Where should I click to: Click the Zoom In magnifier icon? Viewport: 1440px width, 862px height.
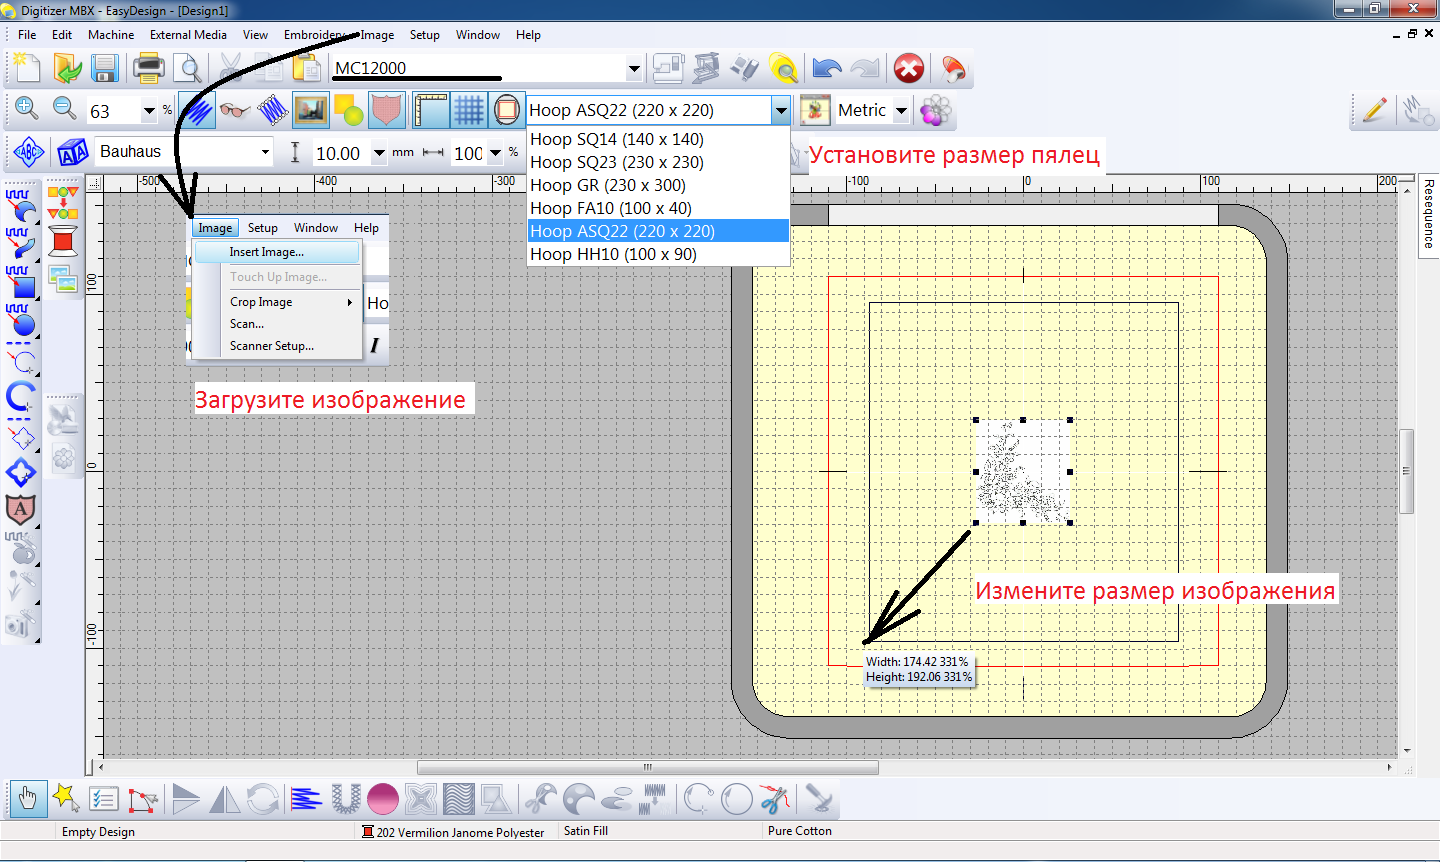27,110
